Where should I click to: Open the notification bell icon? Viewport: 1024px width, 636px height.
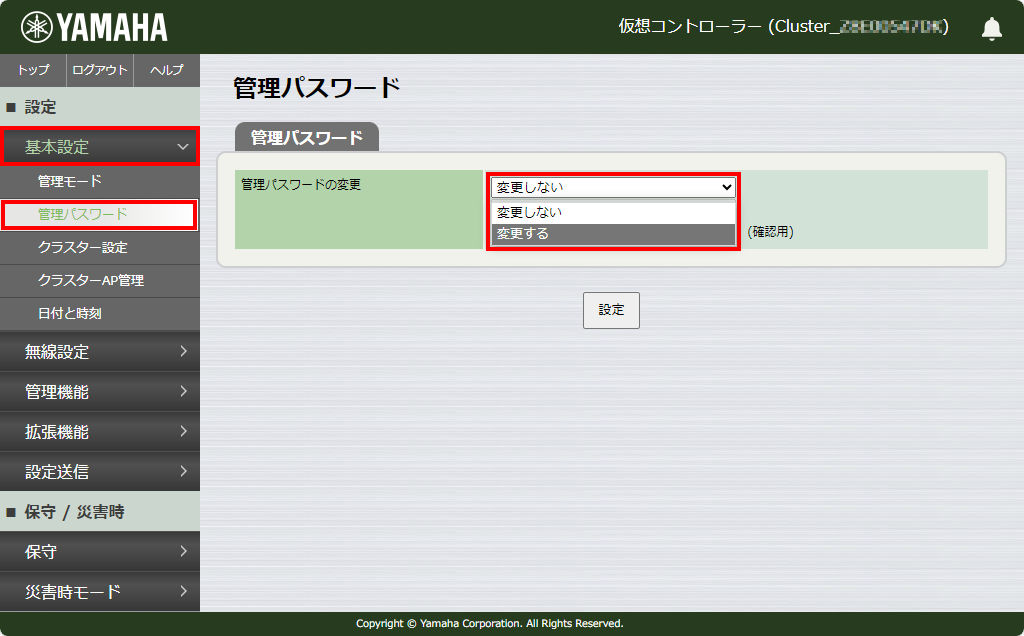pos(991,29)
